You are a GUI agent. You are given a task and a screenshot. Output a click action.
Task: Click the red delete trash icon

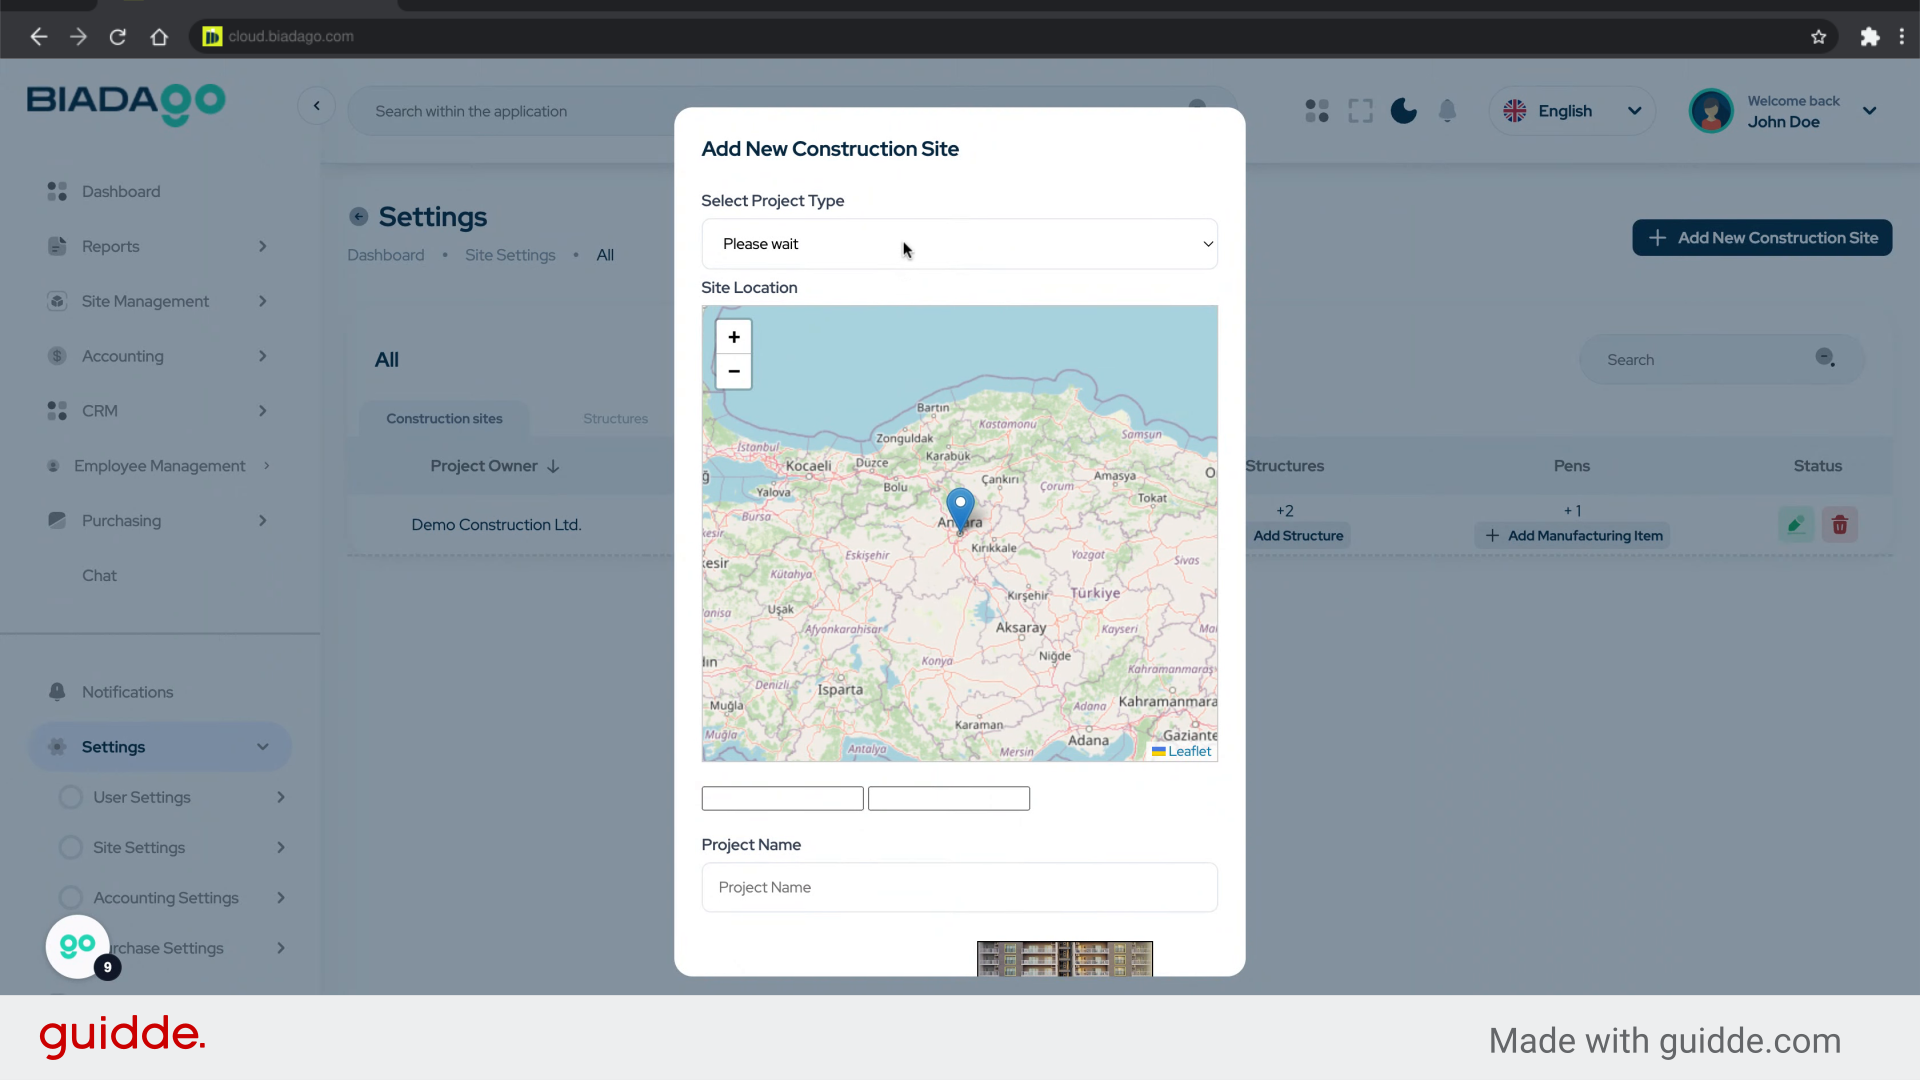[1839, 525]
